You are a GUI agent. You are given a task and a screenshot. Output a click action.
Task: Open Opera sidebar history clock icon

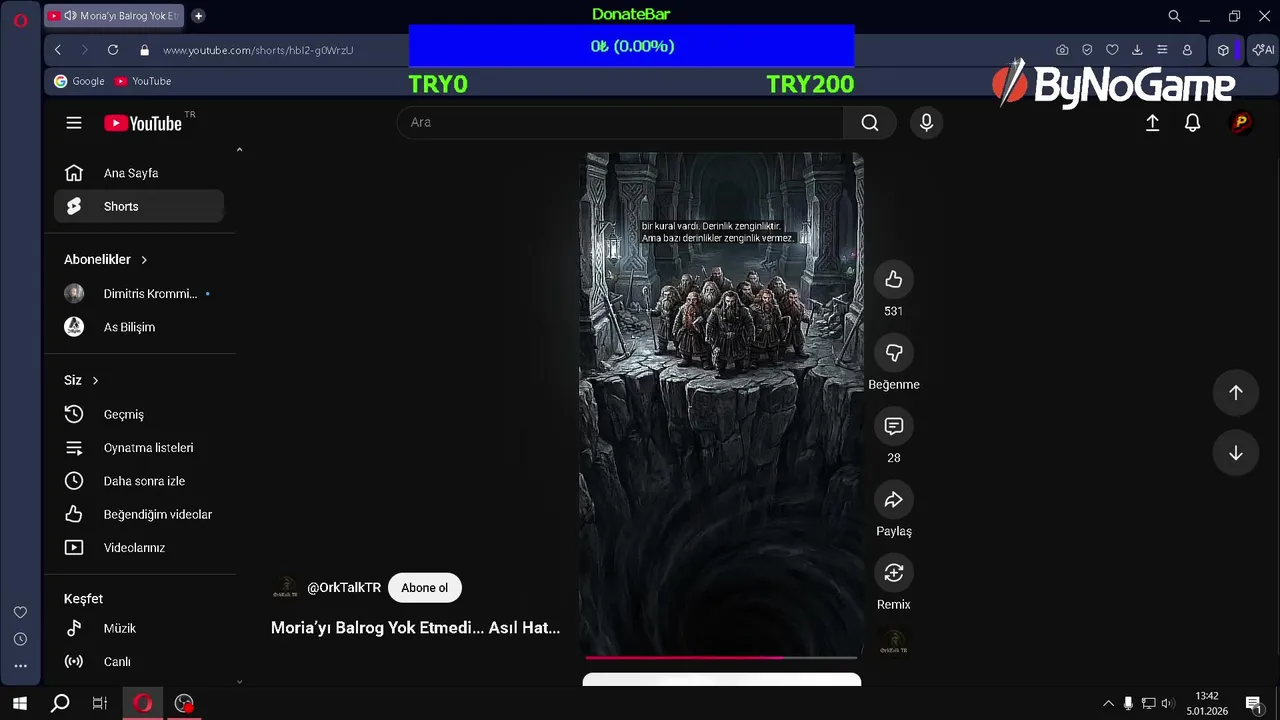pyautogui.click(x=20, y=639)
